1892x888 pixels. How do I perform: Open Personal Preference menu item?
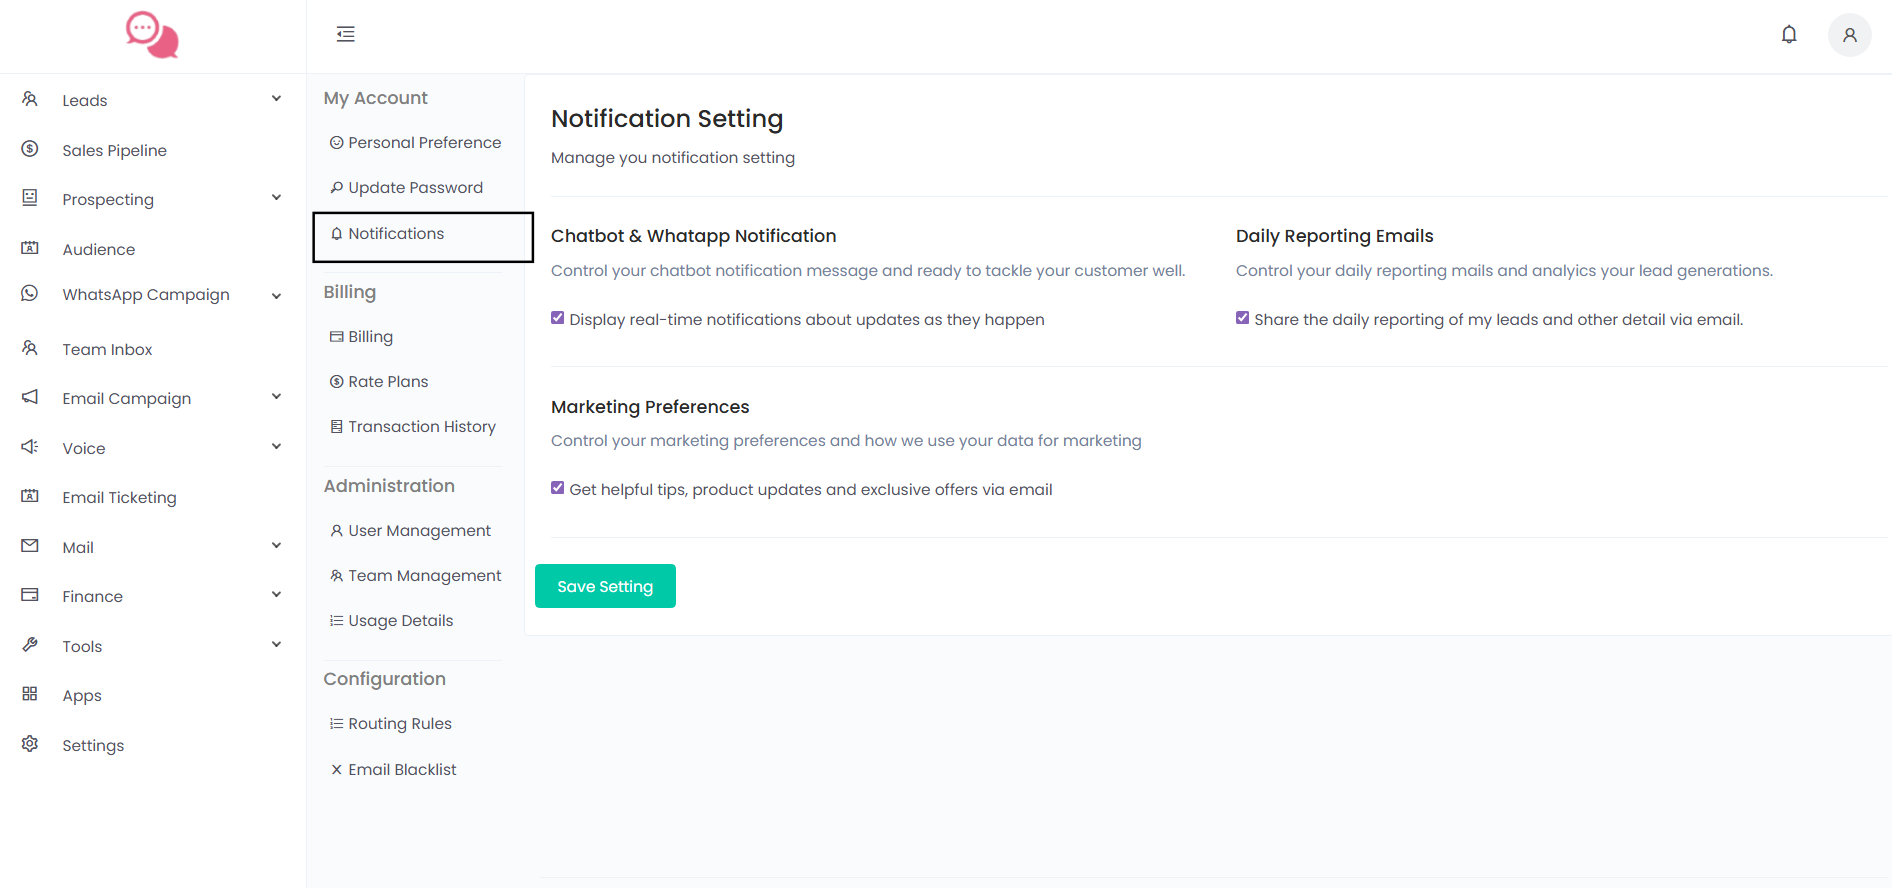click(424, 143)
